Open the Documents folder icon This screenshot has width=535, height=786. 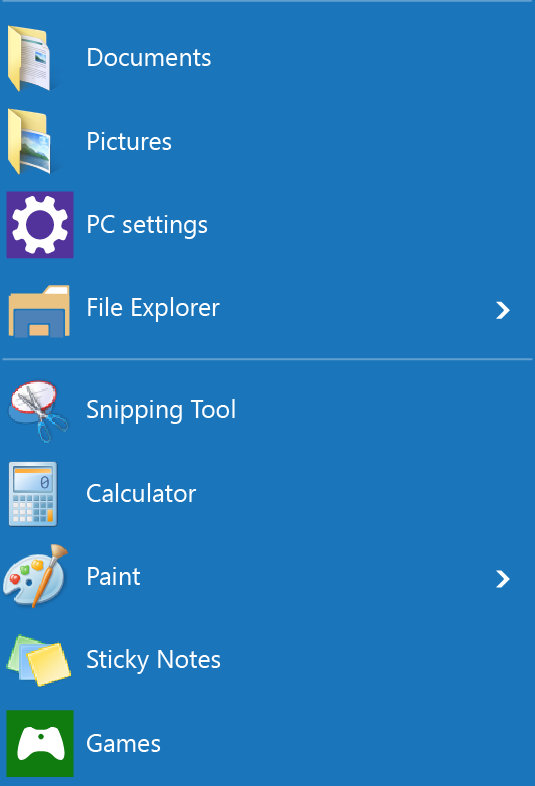[30, 58]
